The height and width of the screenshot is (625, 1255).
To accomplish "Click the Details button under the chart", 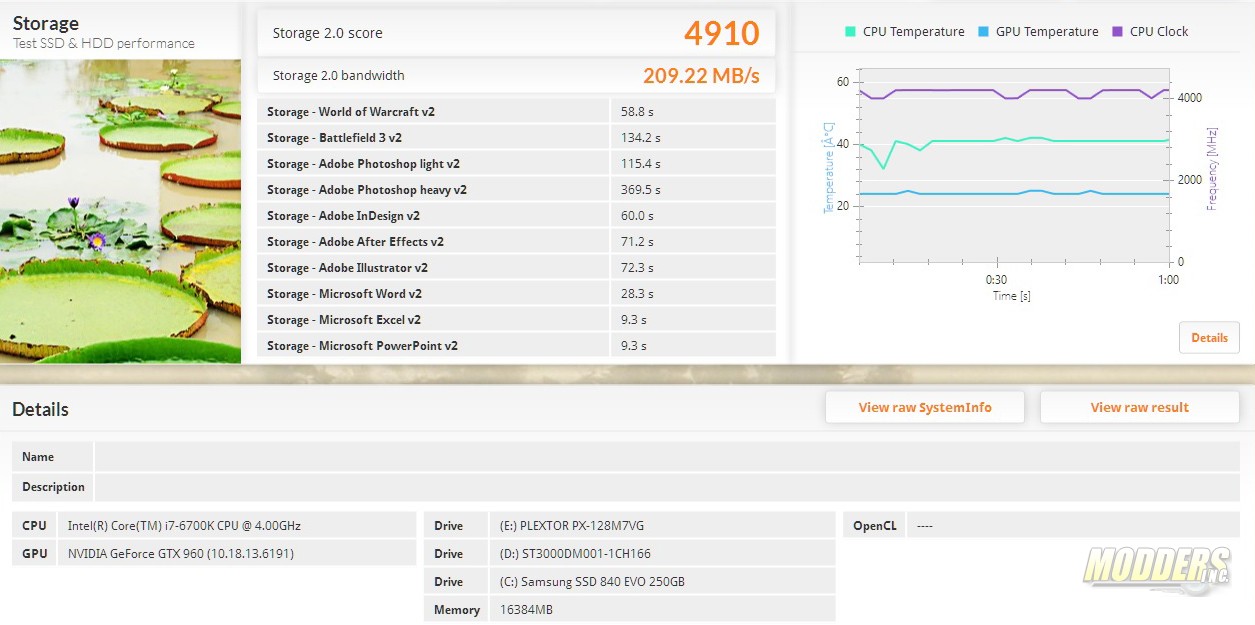I will click(1209, 337).
